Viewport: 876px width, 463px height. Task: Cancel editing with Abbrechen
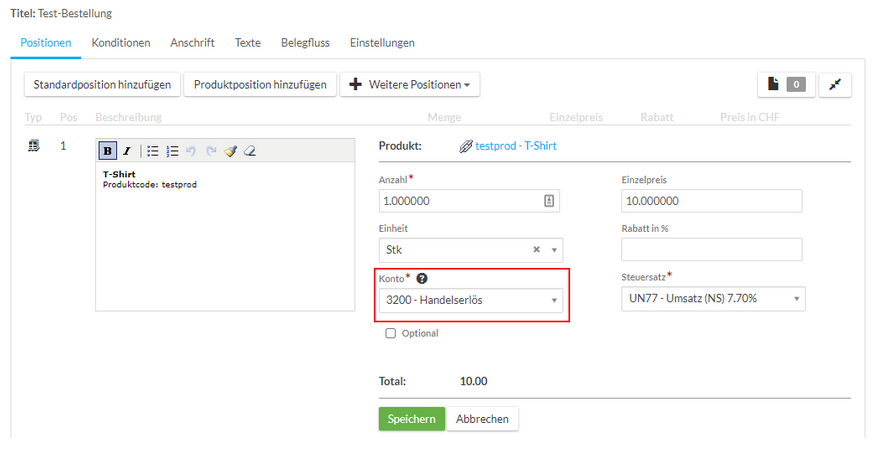click(482, 419)
